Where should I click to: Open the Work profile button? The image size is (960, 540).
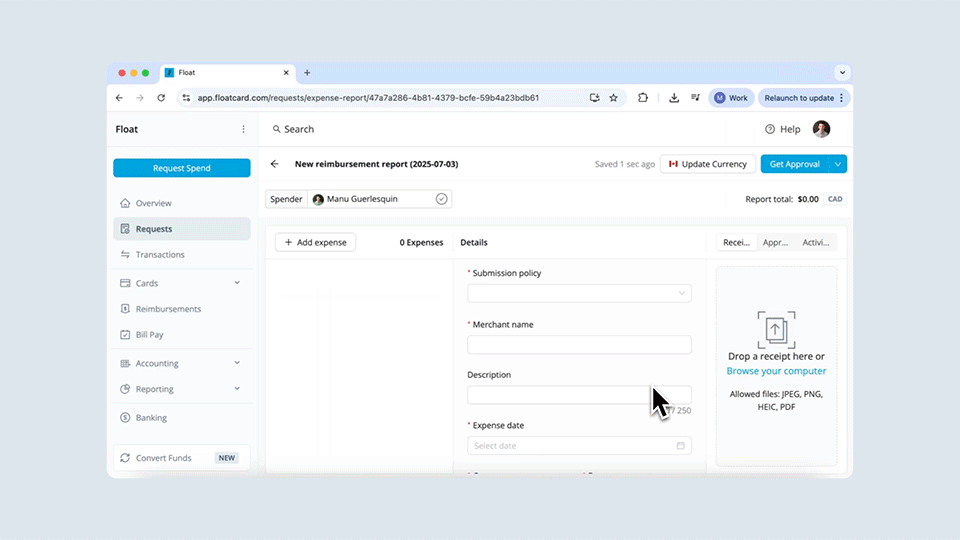pos(731,98)
